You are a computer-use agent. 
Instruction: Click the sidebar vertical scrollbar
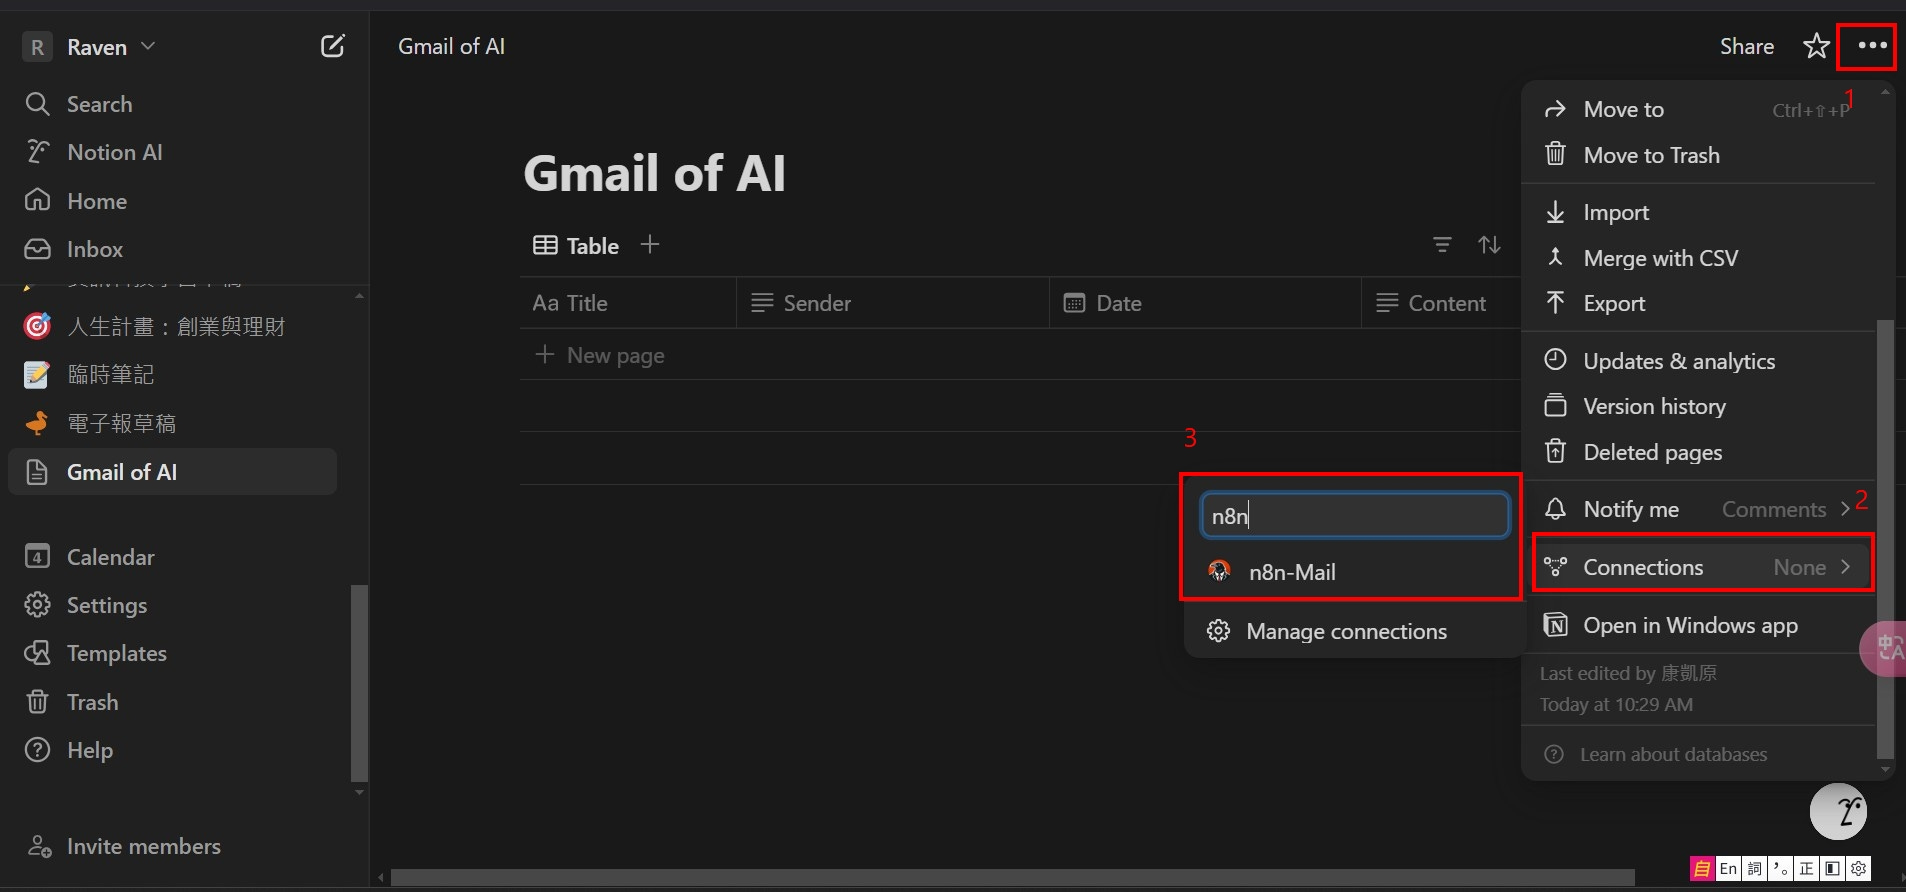click(360, 683)
